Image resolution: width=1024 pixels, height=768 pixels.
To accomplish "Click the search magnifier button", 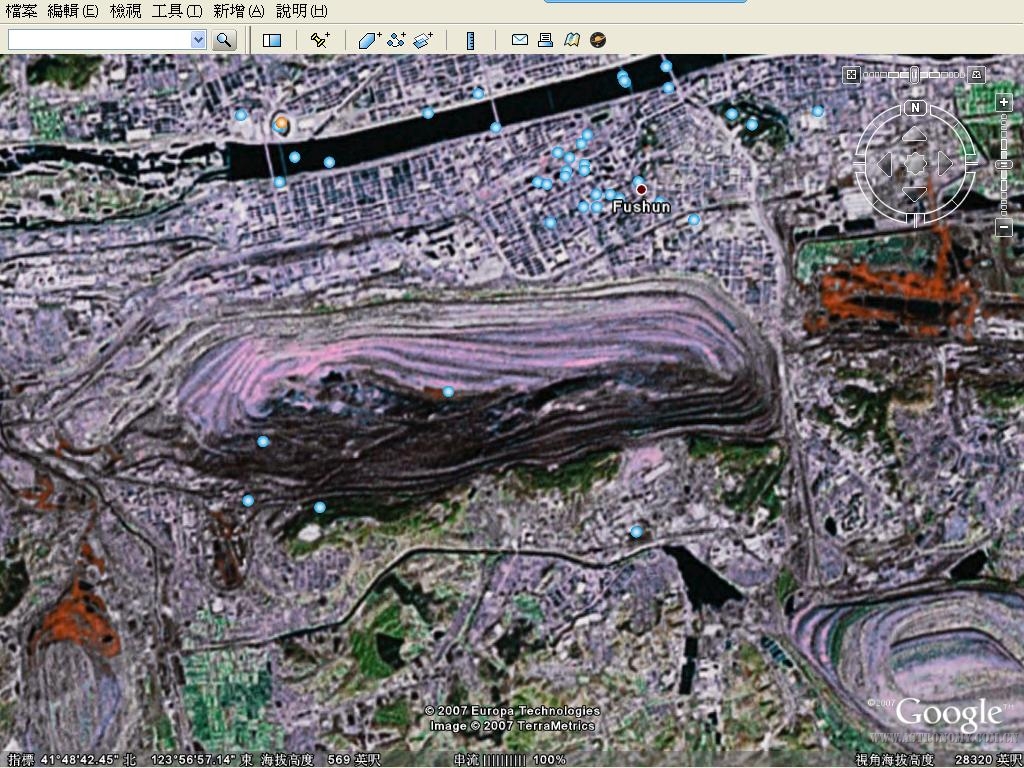I will (224, 40).
